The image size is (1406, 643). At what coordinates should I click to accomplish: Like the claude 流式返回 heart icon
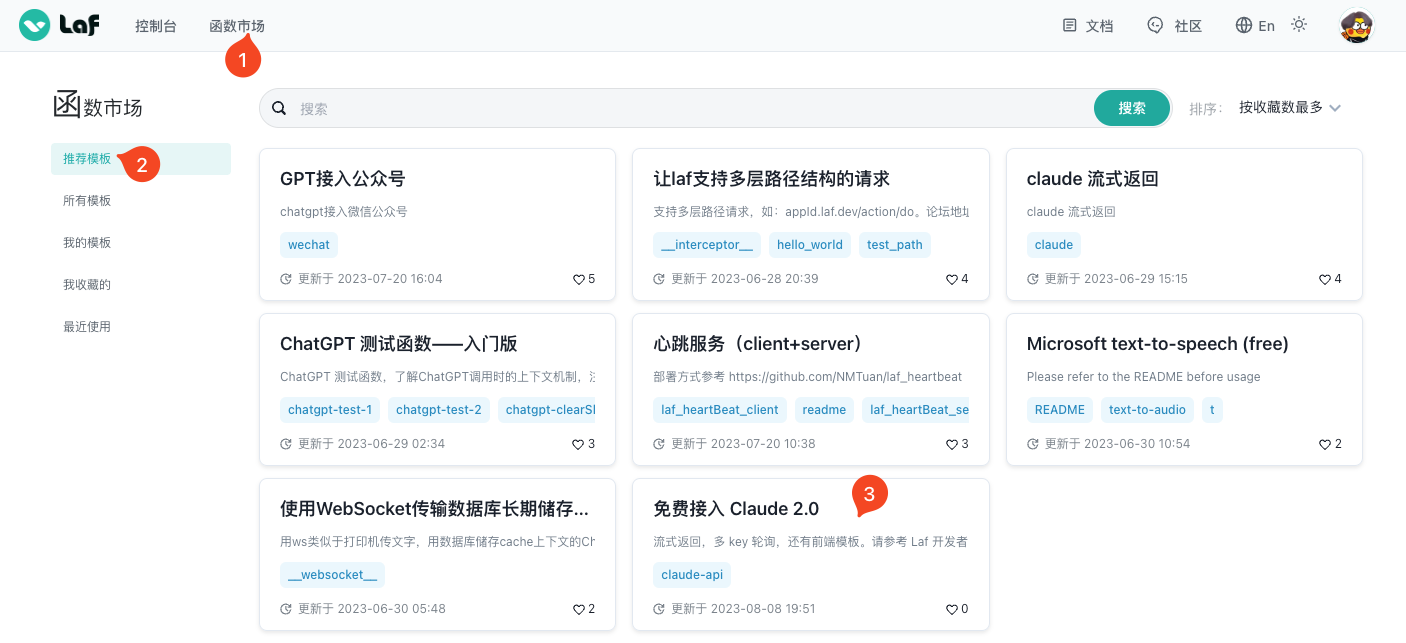(1325, 279)
